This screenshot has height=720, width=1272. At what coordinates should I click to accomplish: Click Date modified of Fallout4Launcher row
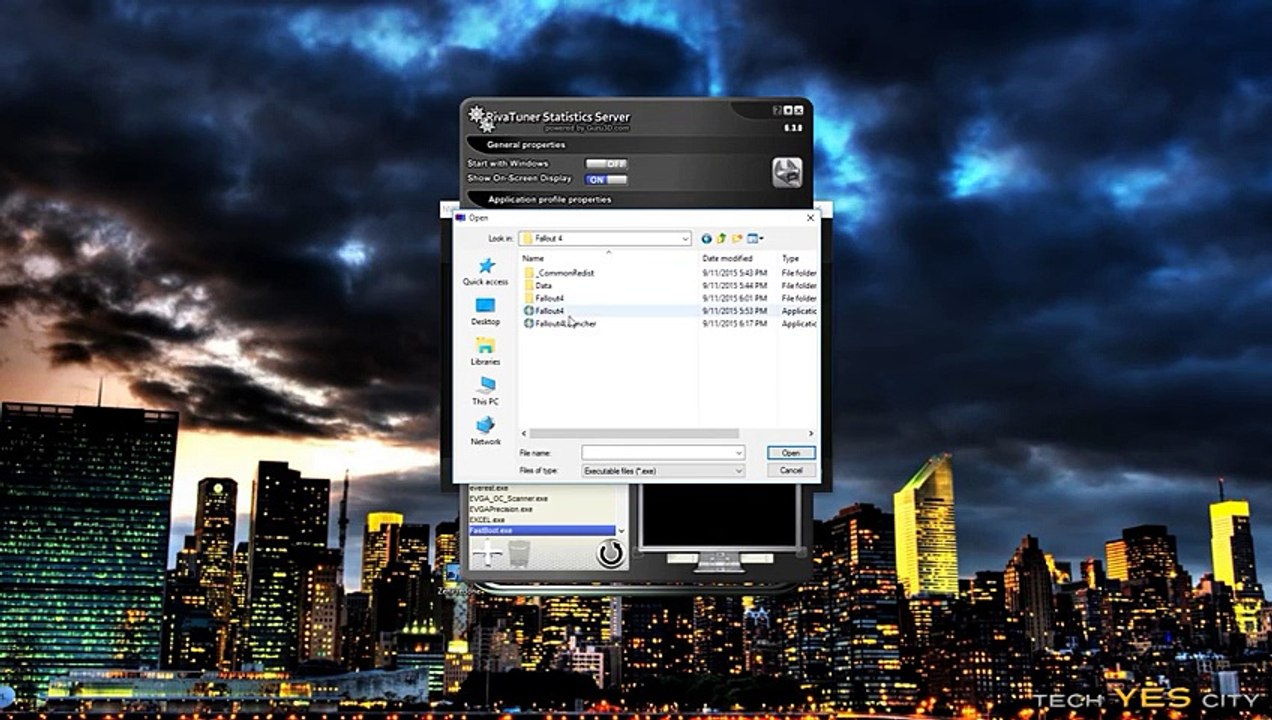[x=734, y=324]
